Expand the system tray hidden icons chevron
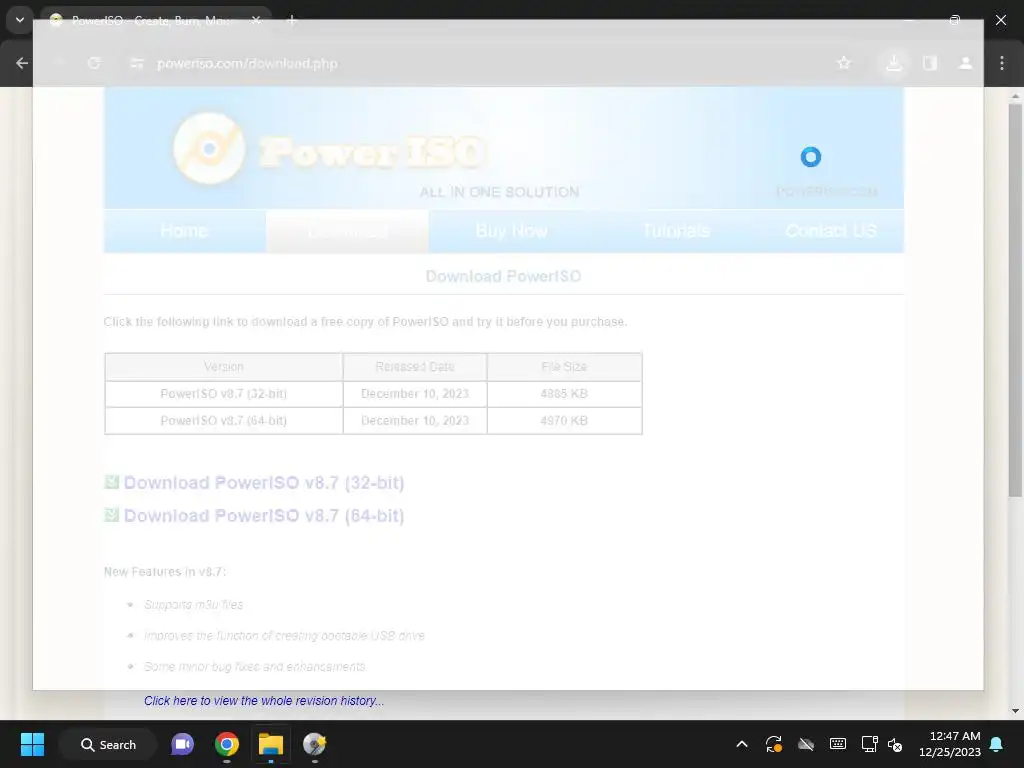The image size is (1024, 768). coord(742,744)
